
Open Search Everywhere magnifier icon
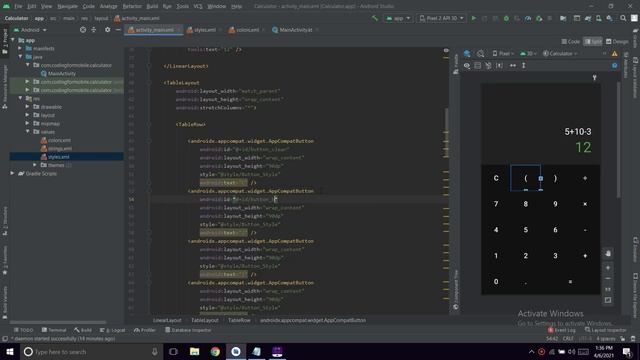[623, 18]
